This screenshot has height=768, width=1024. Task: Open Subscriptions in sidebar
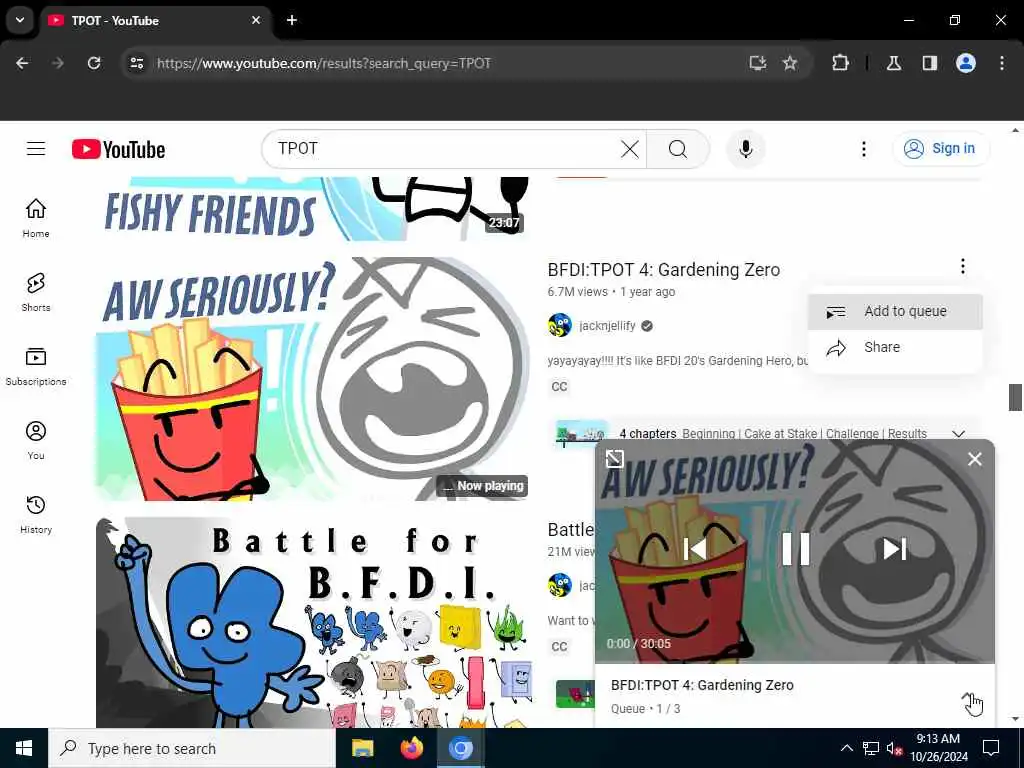click(x=36, y=366)
